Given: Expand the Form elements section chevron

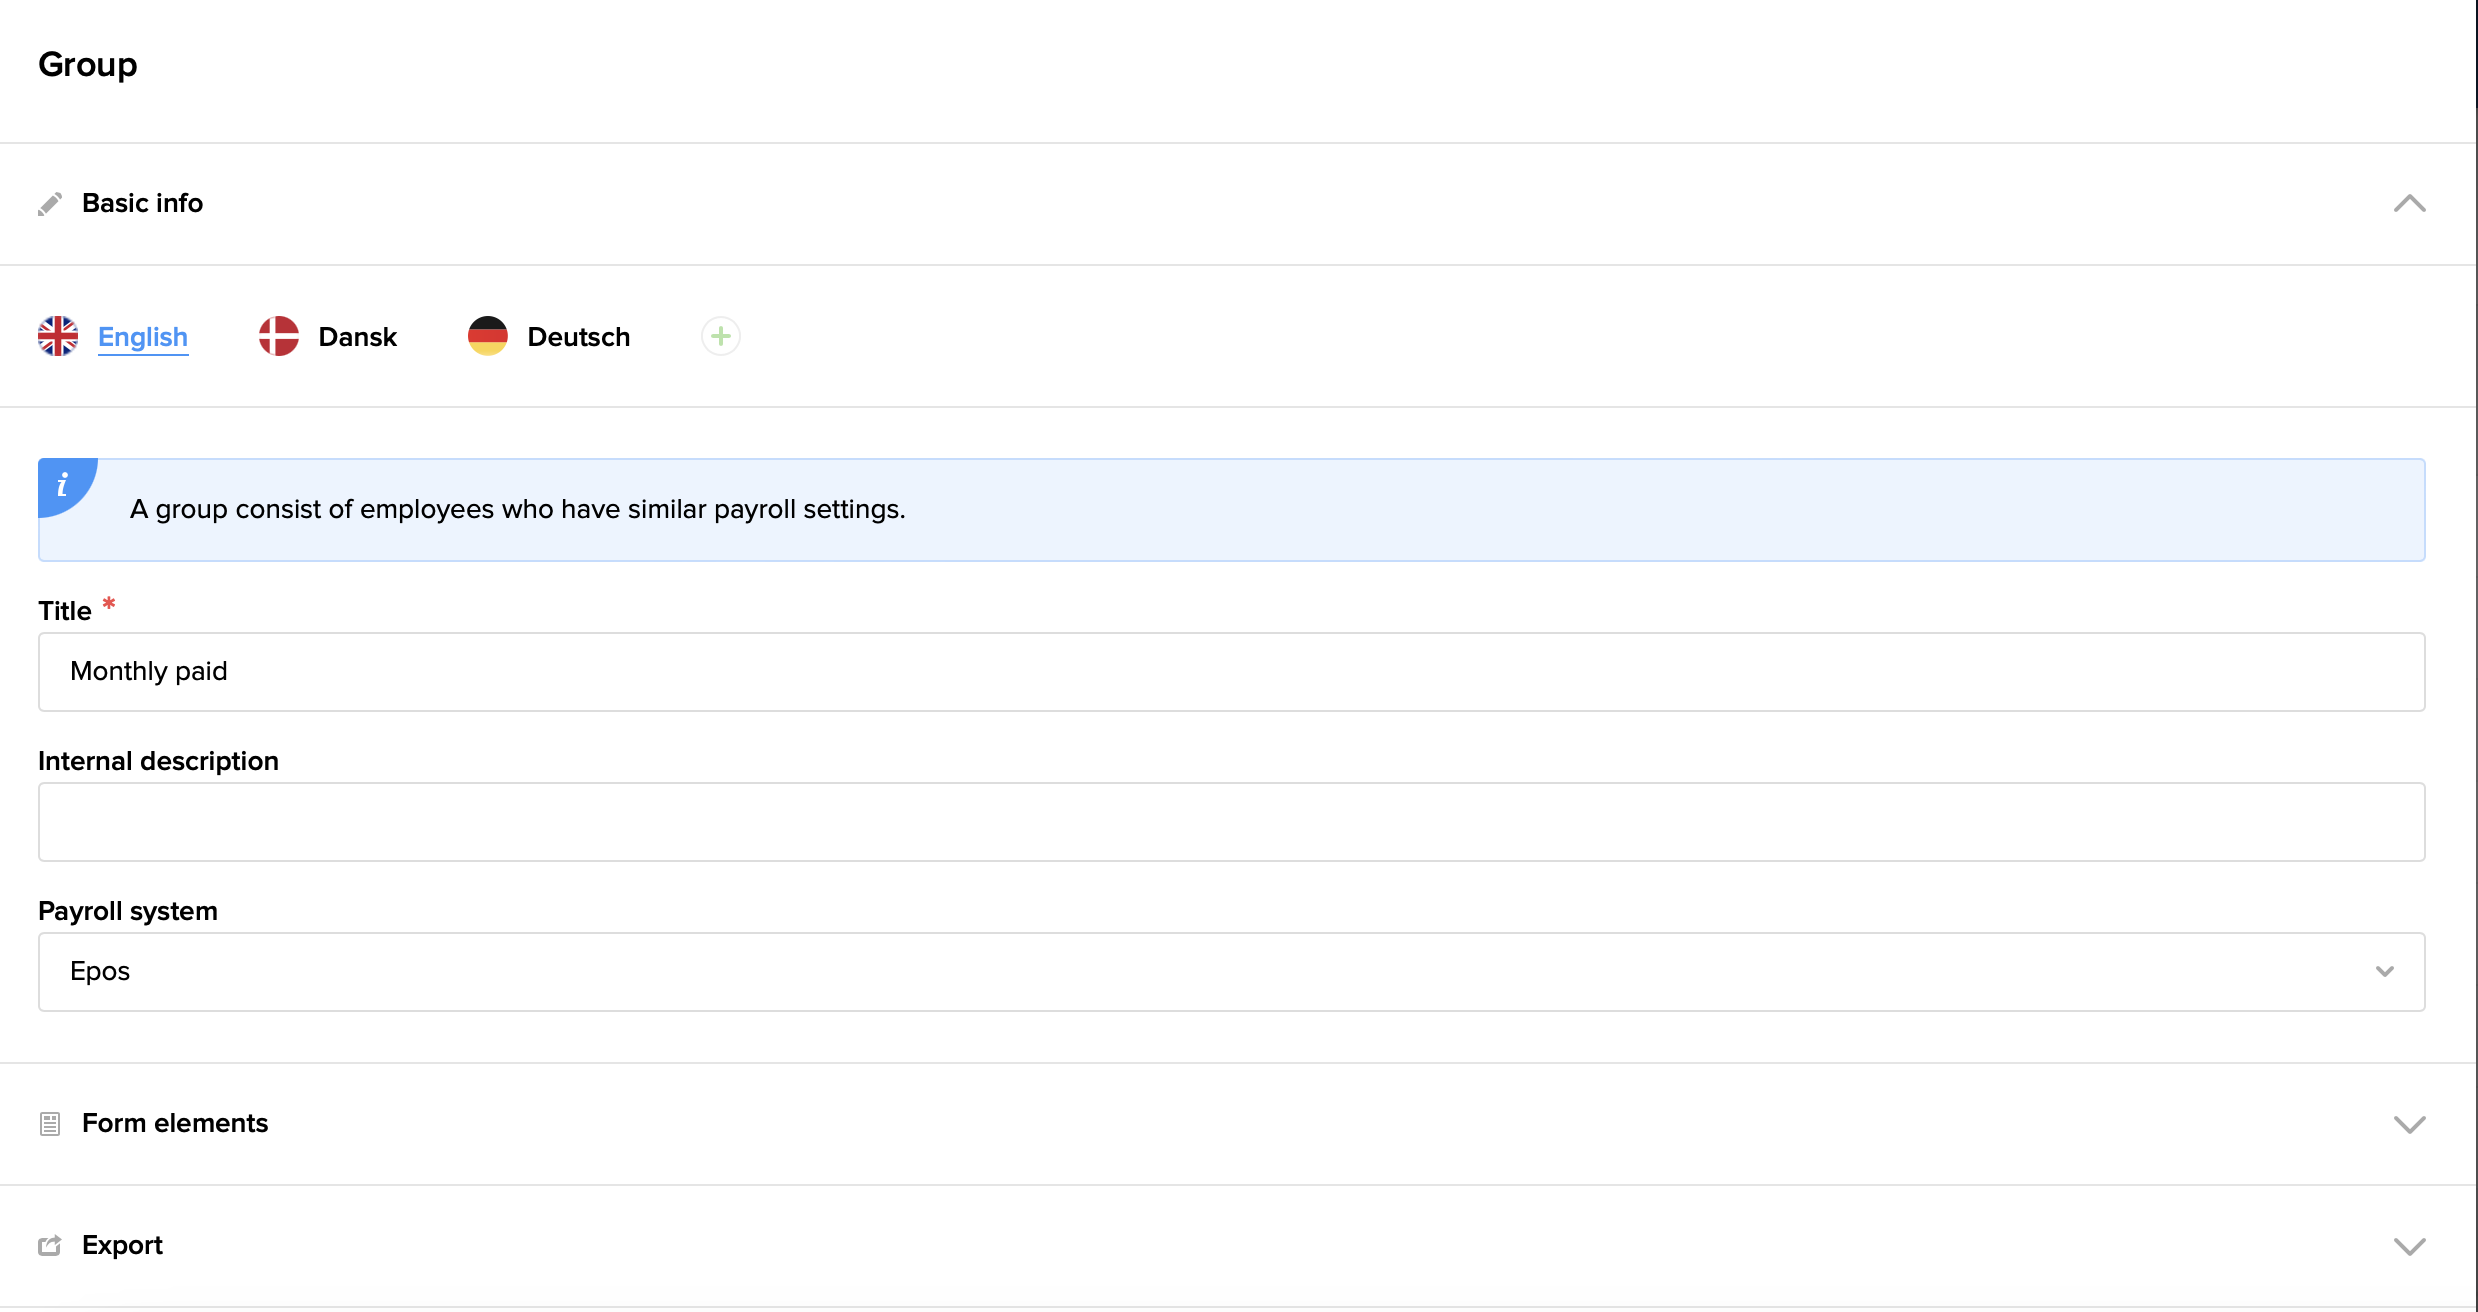Looking at the screenshot, I should 2409,1124.
